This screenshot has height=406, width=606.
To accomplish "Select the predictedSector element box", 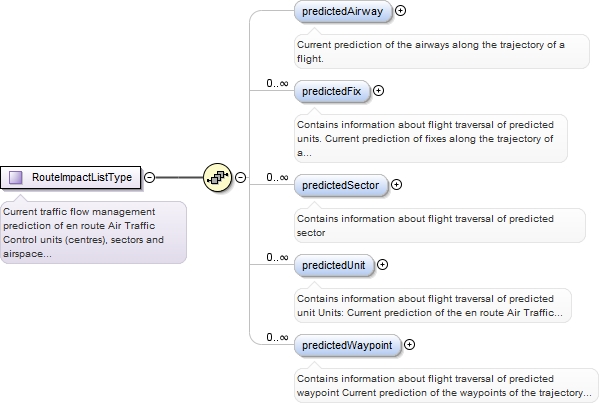I will [x=341, y=185].
